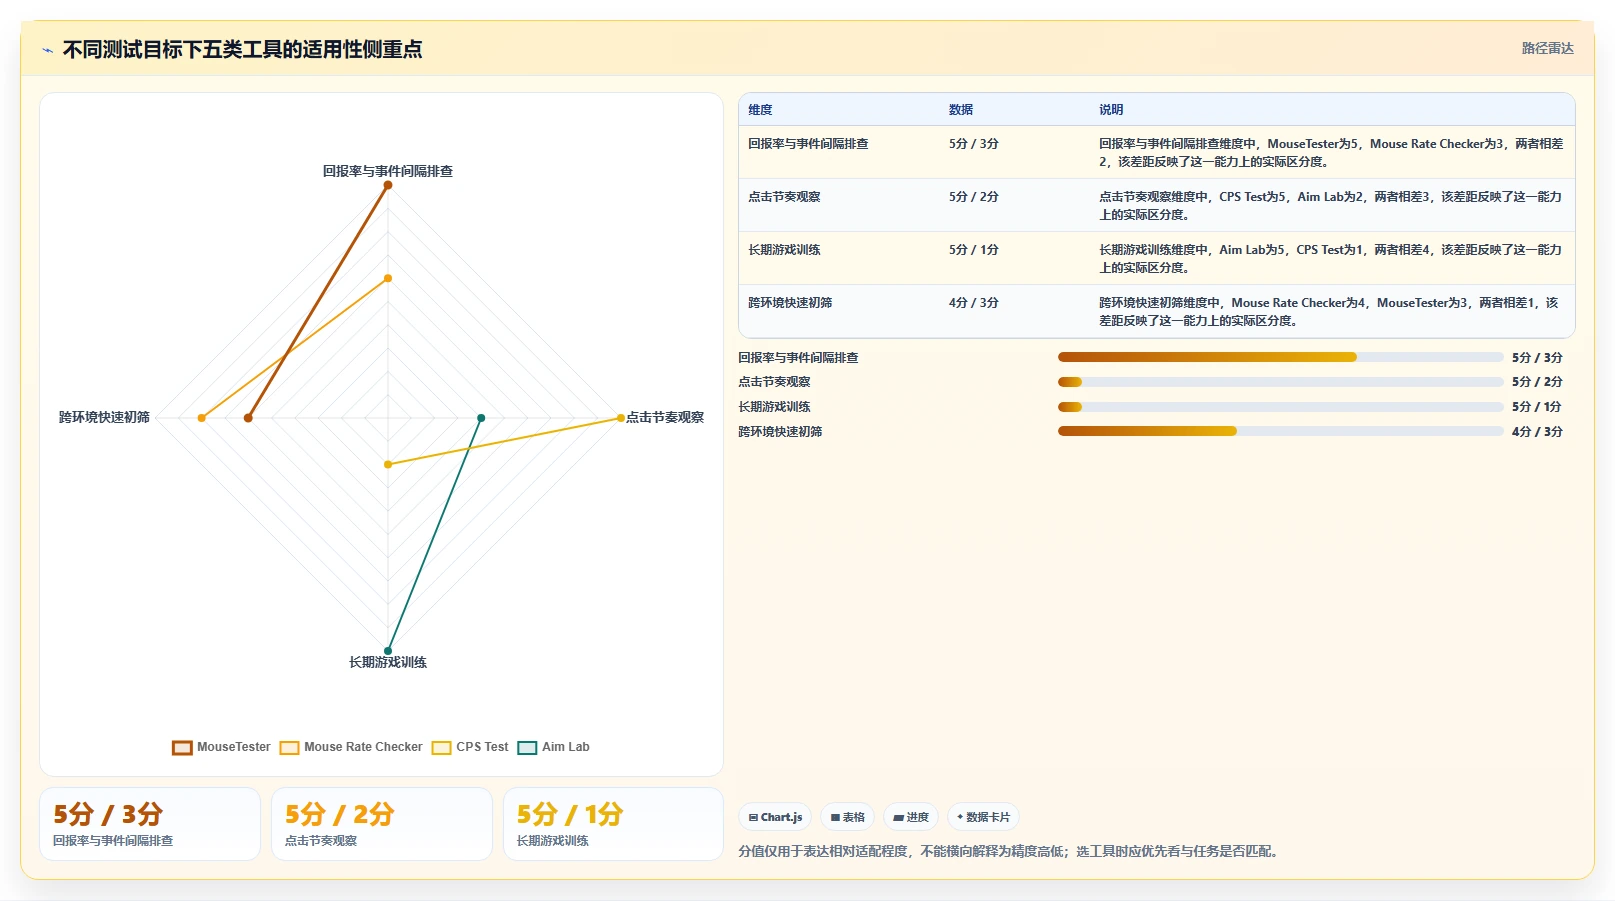Click the 维度 table column header
The width and height of the screenshot is (1615, 901).
[760, 110]
